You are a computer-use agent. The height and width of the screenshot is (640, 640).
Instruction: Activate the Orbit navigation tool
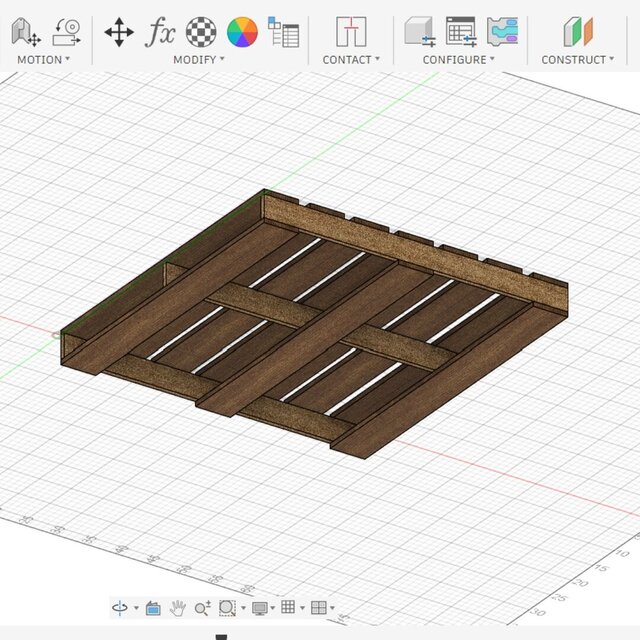point(120,608)
